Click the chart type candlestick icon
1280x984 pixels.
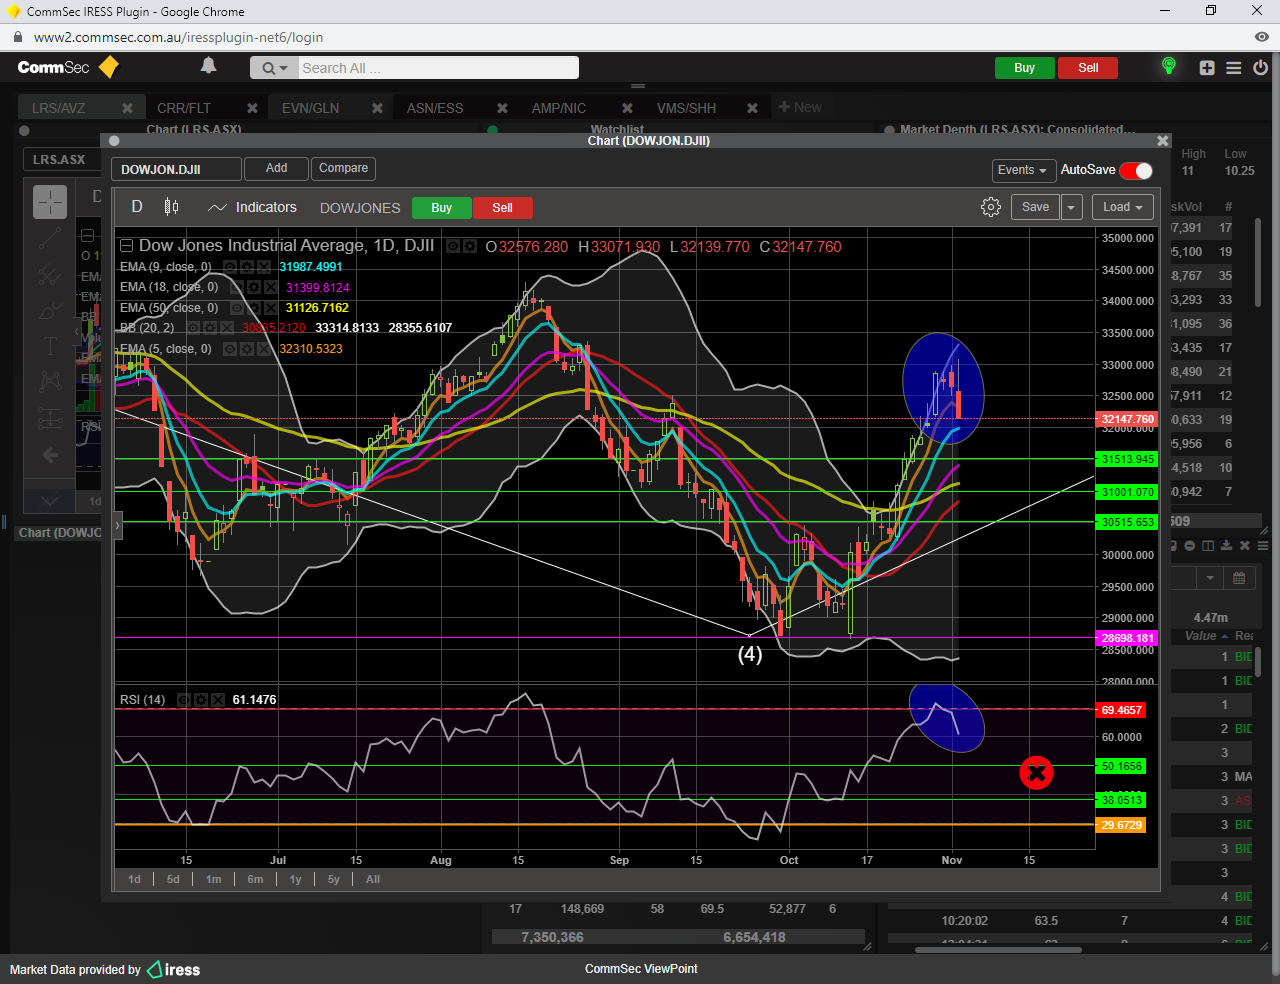pos(171,207)
